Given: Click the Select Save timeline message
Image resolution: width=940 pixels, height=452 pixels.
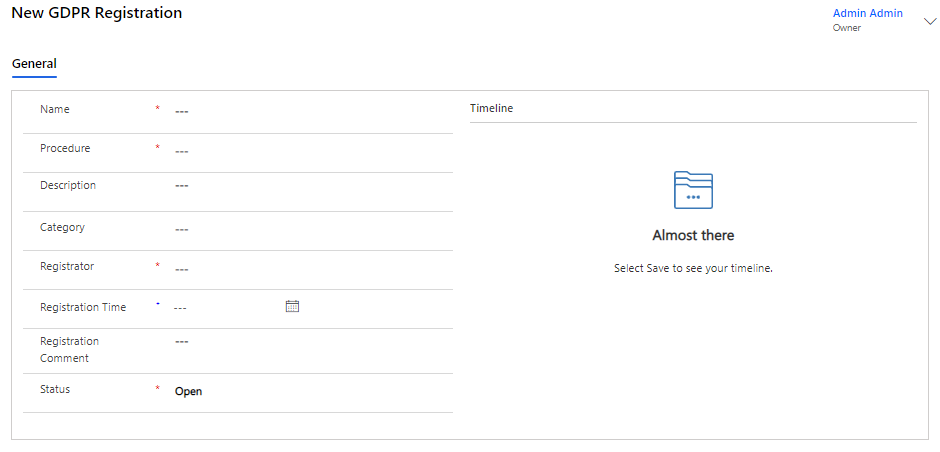Looking at the screenshot, I should pyautogui.click(x=693, y=269).
